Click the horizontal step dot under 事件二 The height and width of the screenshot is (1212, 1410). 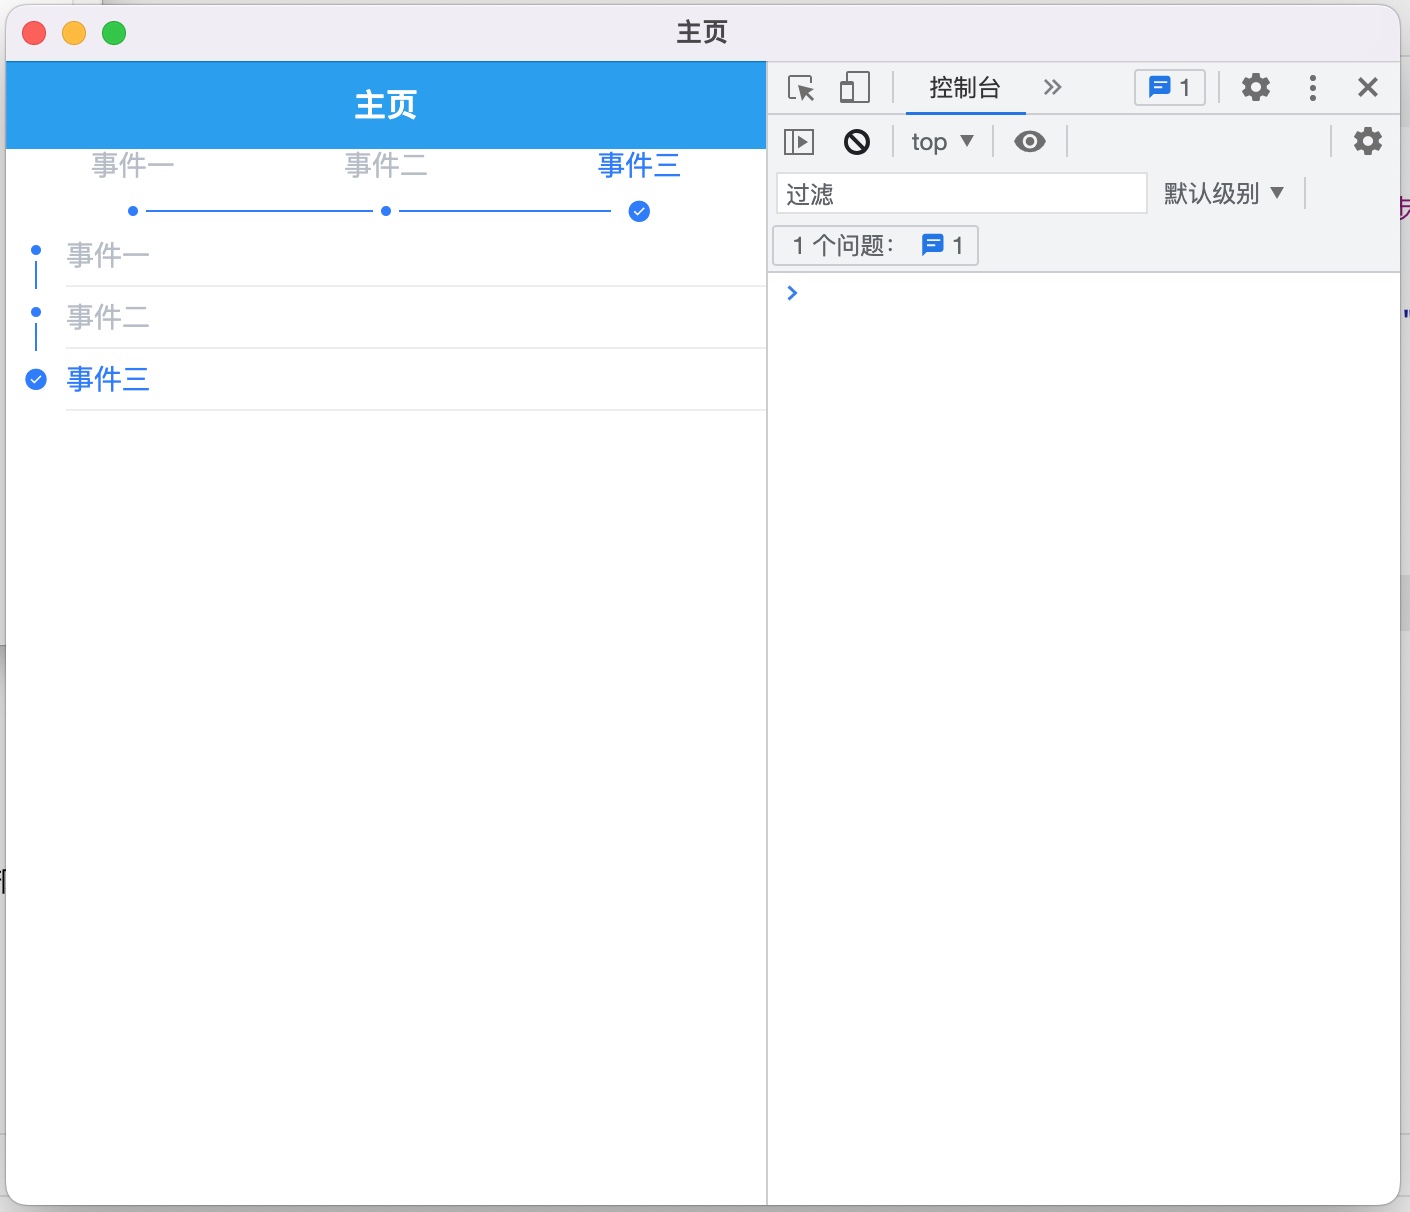click(386, 211)
